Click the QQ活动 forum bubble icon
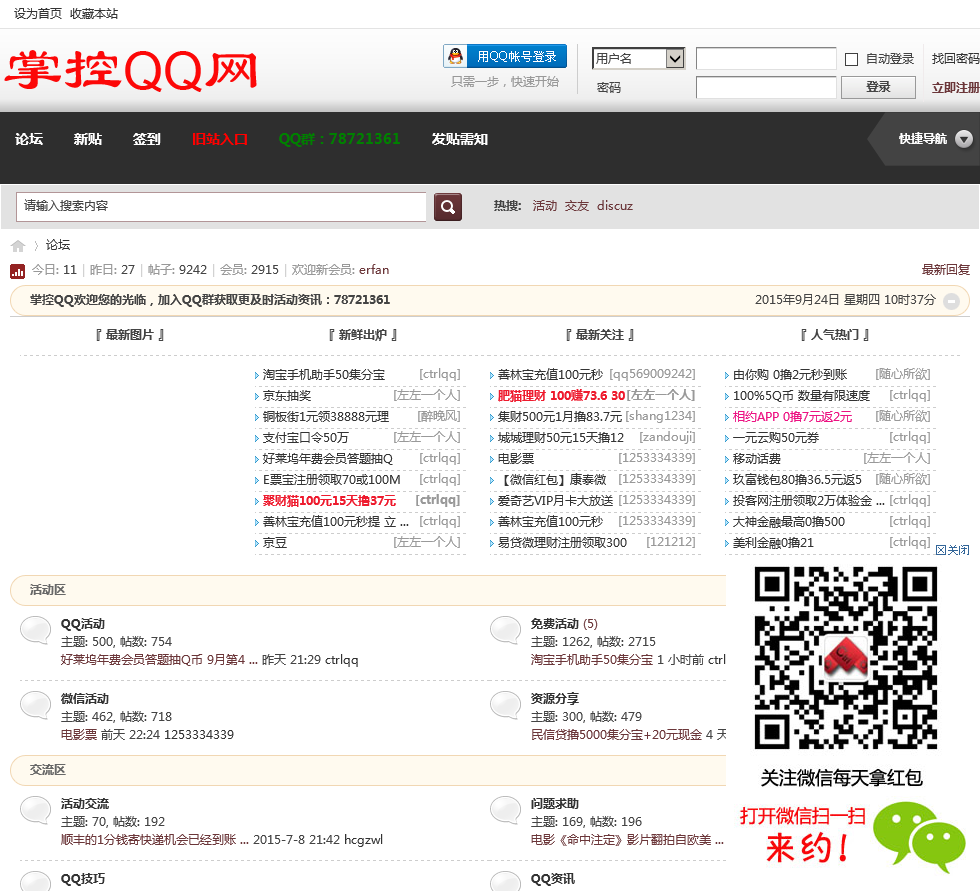Image resolution: width=980 pixels, height=891 pixels. (x=36, y=630)
